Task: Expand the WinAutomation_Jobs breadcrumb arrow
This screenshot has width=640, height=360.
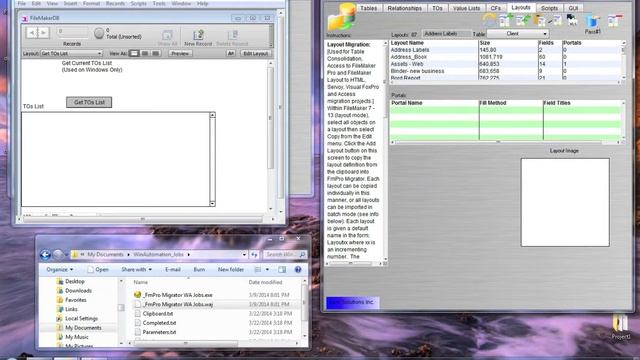Action: click(x=189, y=254)
